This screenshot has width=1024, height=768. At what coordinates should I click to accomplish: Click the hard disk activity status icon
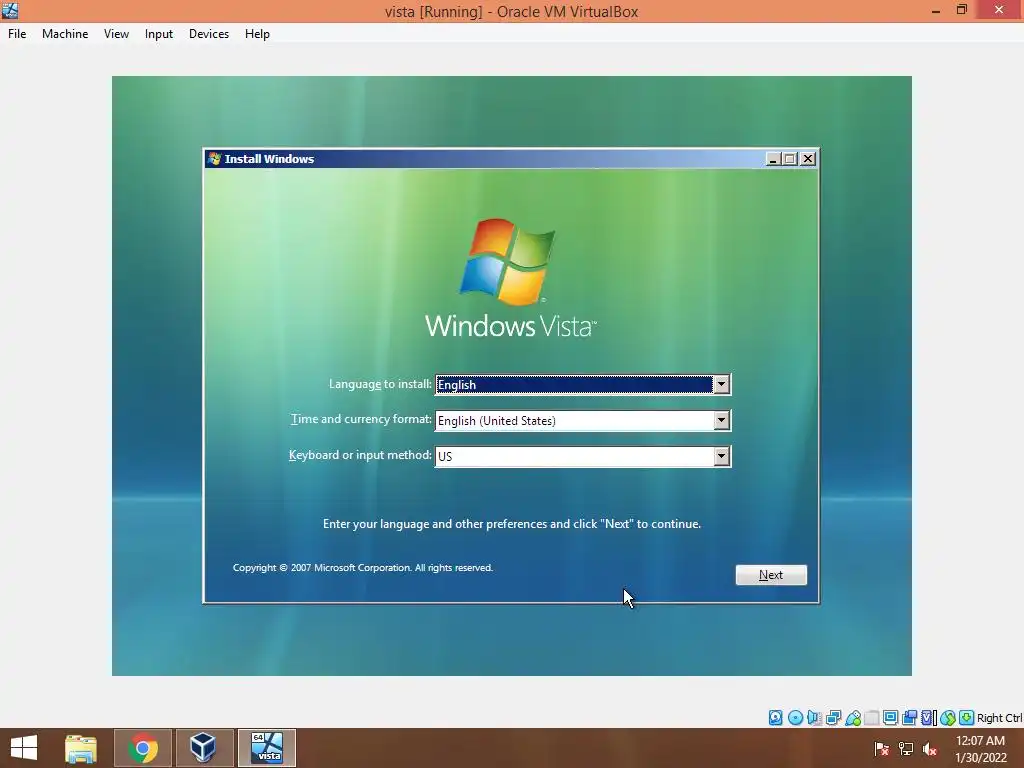point(775,718)
